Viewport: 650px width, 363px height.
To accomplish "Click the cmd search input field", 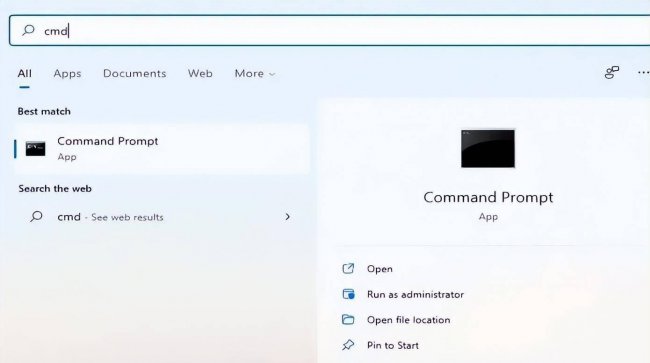I will click(x=330, y=31).
